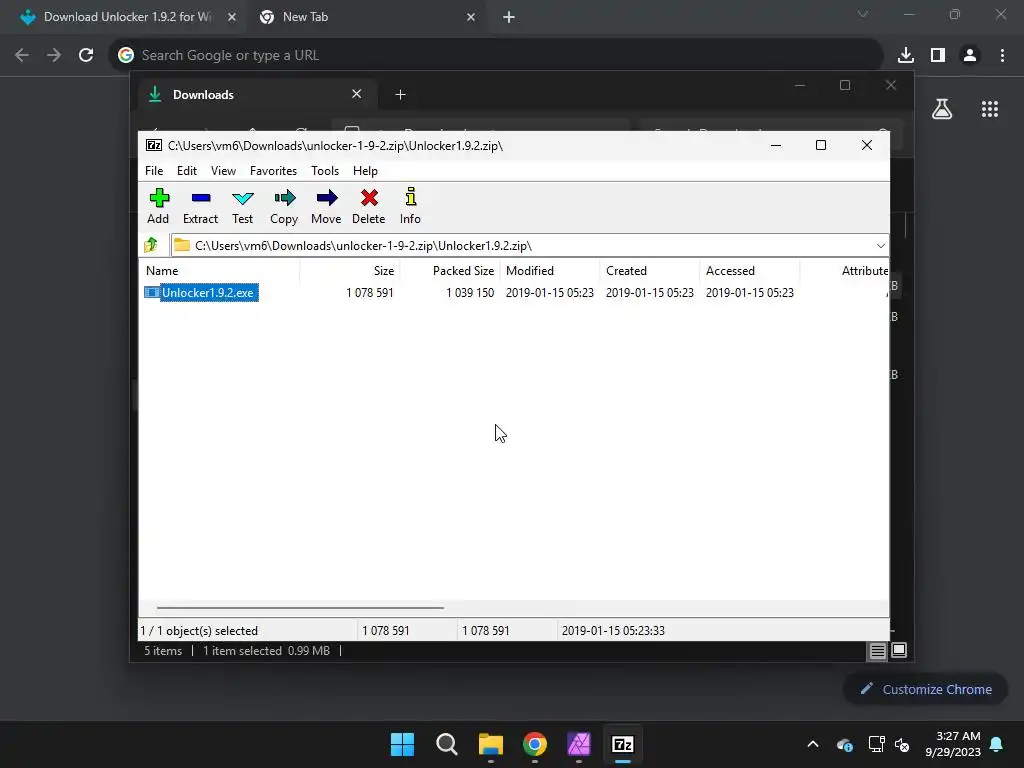1024x768 pixels.
Task: Sort by the Packed Size column header
Action: tap(449, 270)
